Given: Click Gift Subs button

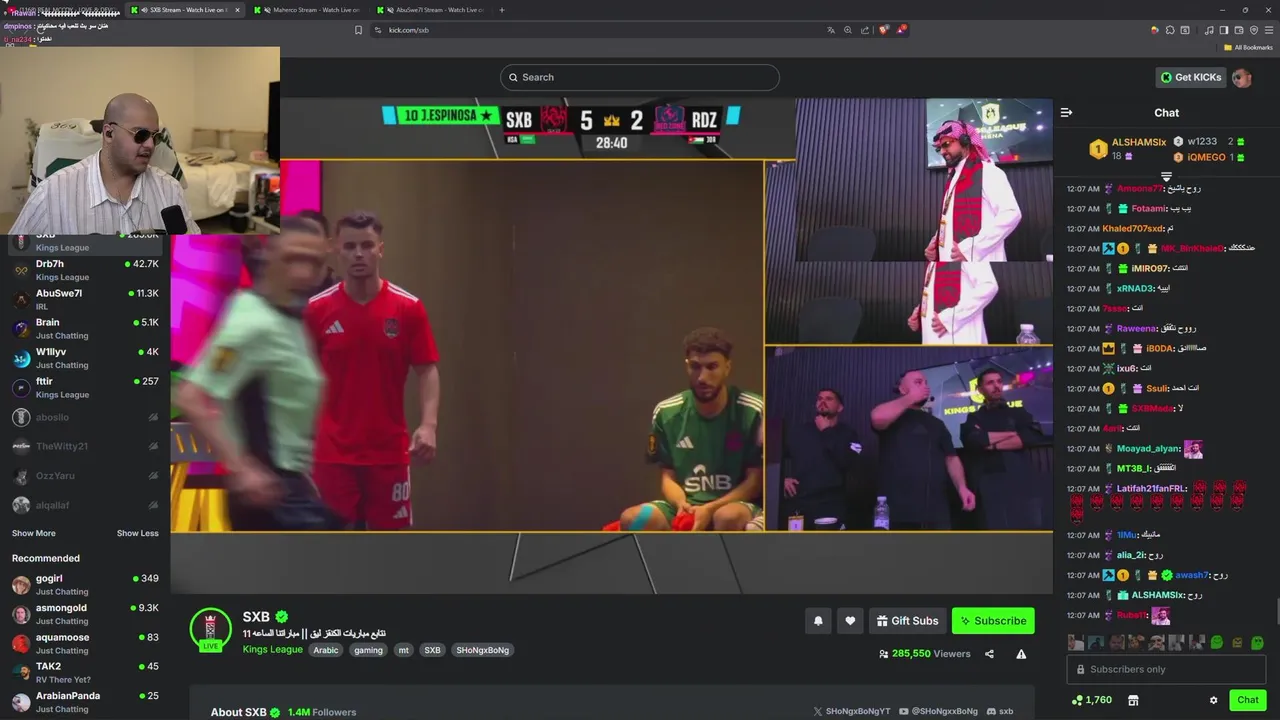Looking at the screenshot, I should coord(908,621).
